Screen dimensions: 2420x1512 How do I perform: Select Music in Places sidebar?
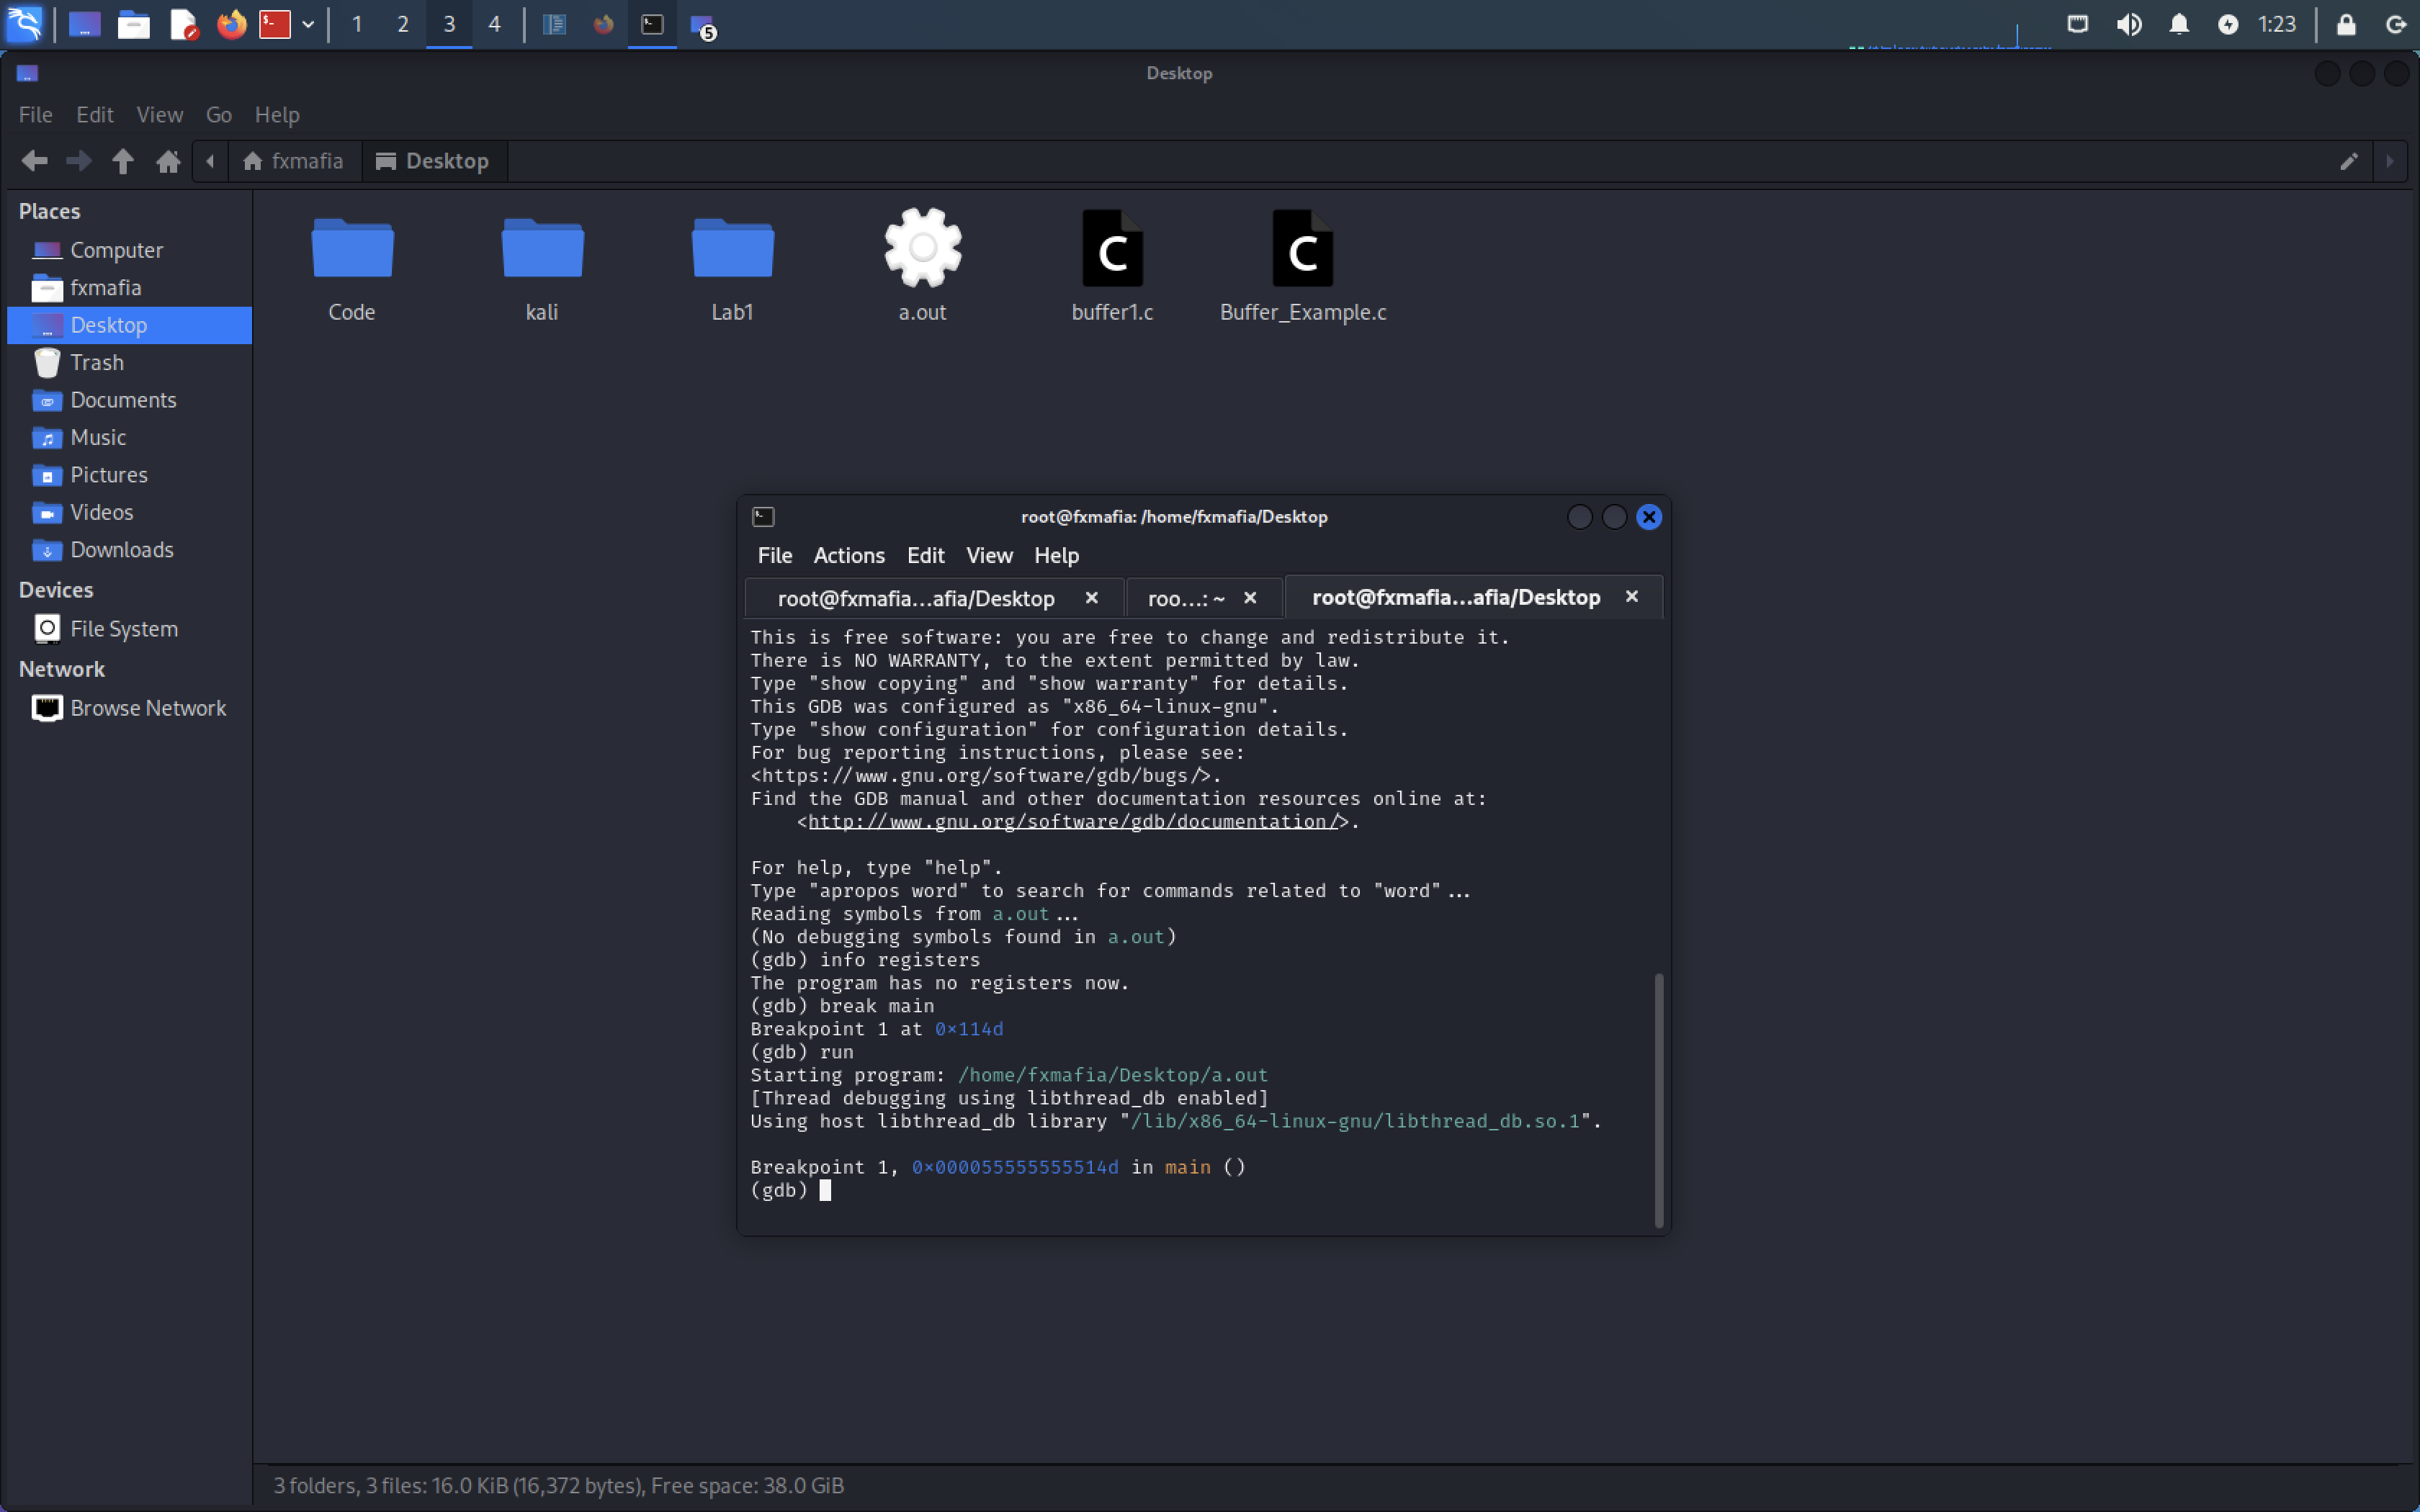click(128, 437)
